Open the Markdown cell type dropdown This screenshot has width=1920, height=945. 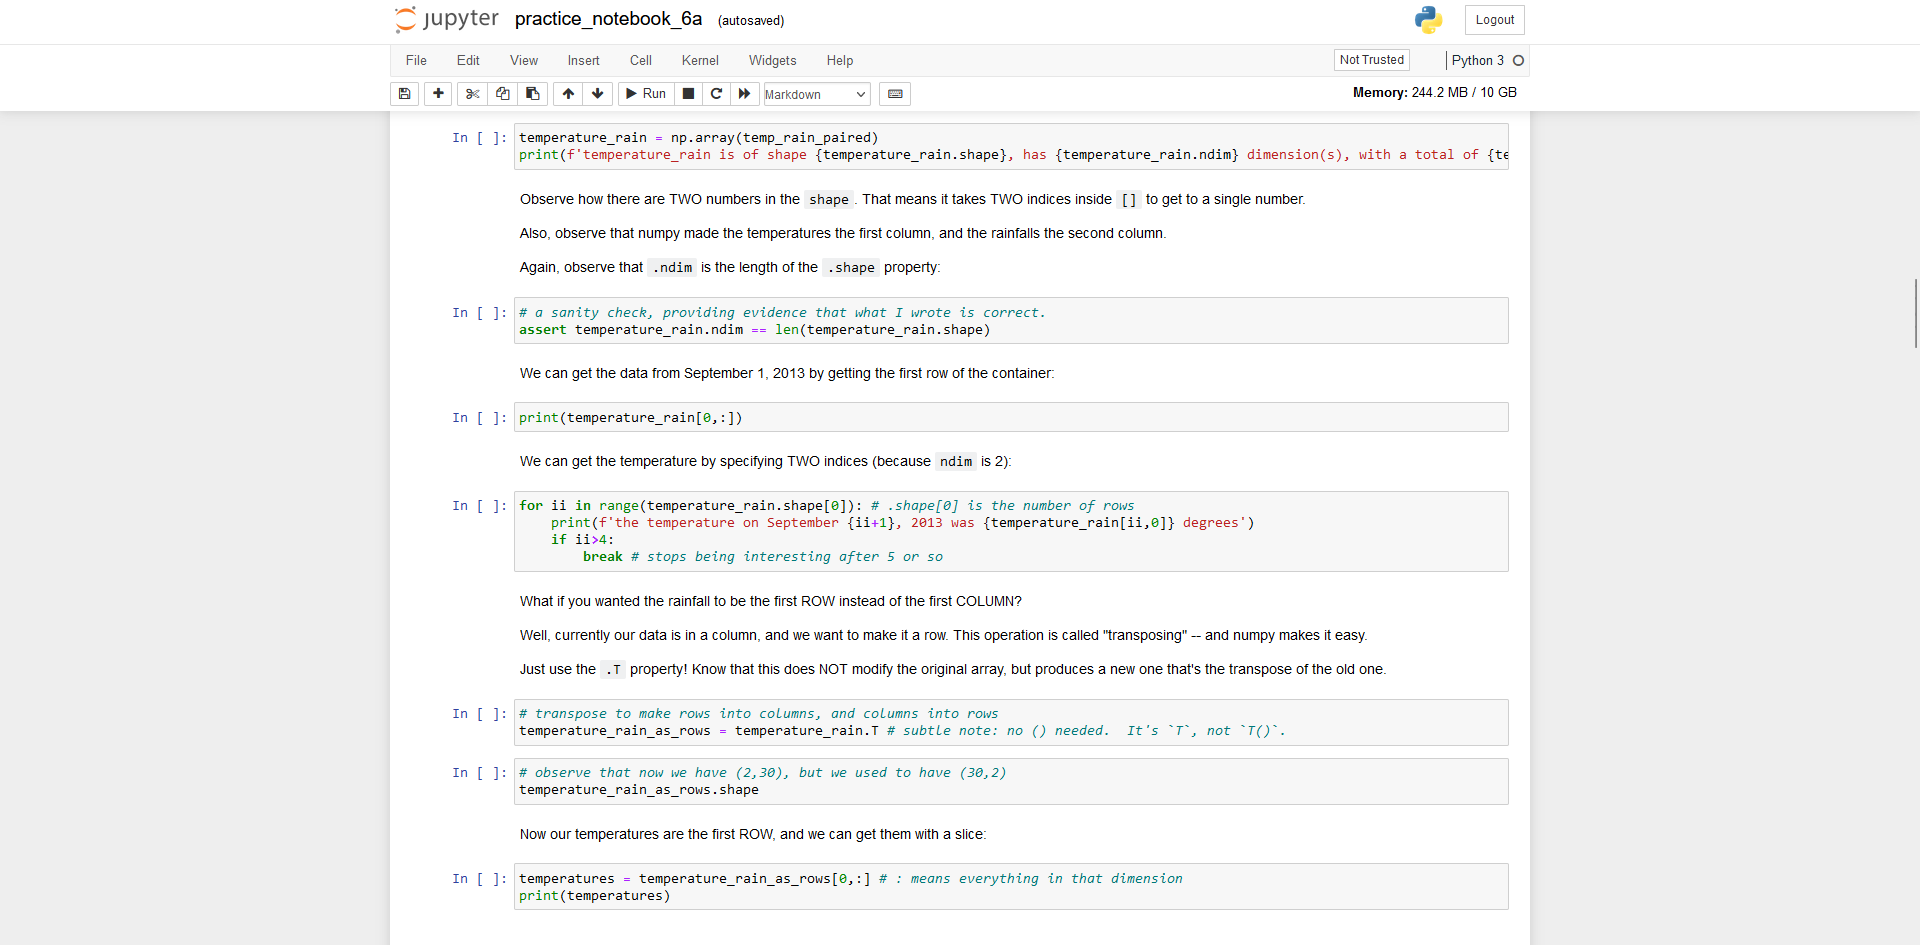814,94
